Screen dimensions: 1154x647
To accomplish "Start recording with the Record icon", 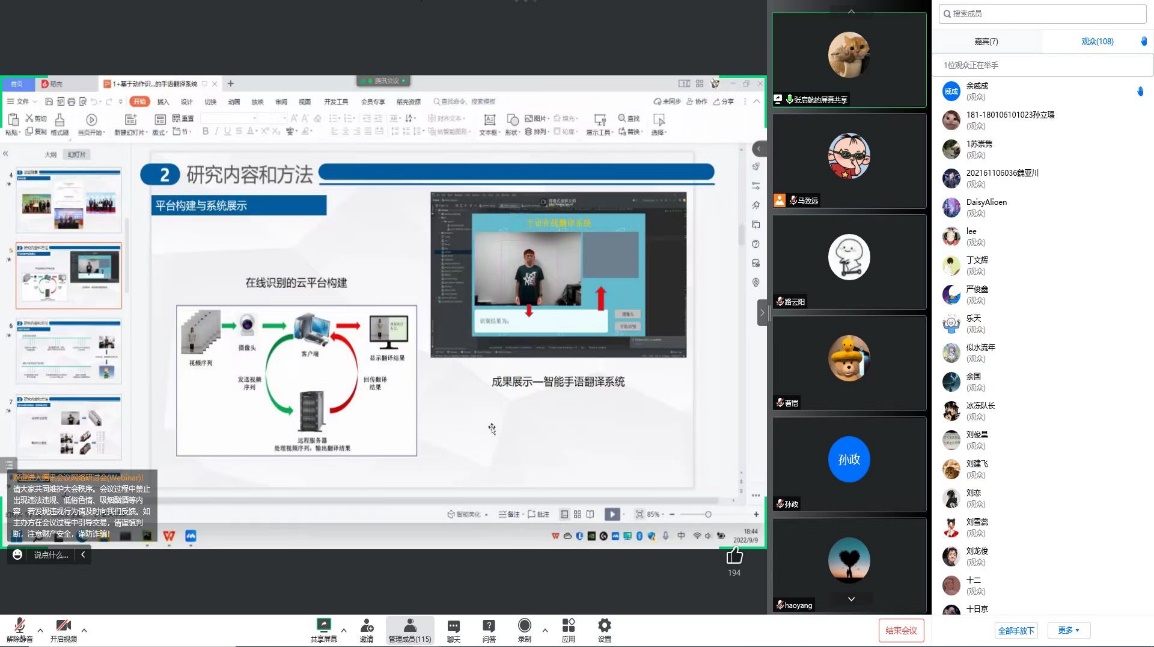I will pos(524,629).
